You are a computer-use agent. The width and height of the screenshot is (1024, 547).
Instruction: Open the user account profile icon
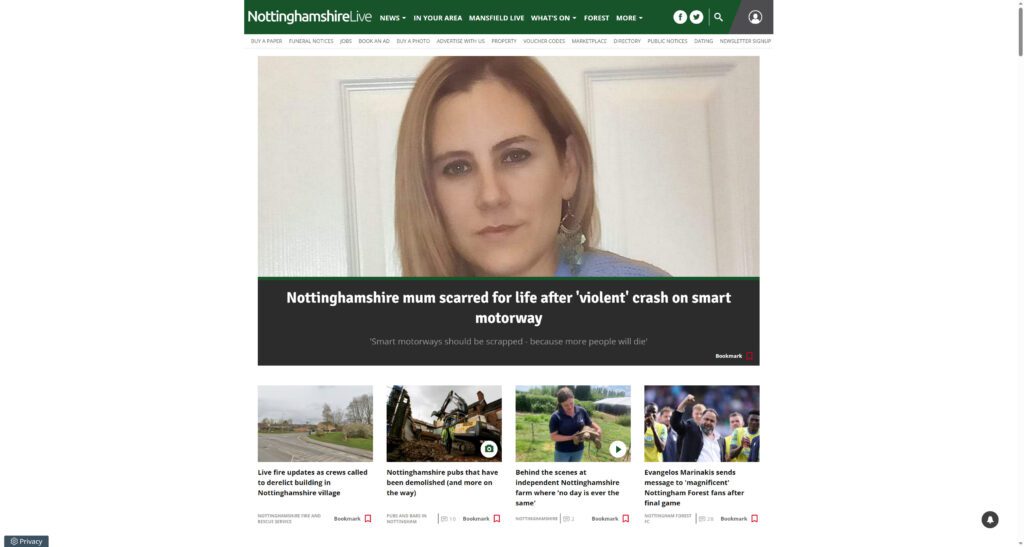[755, 18]
